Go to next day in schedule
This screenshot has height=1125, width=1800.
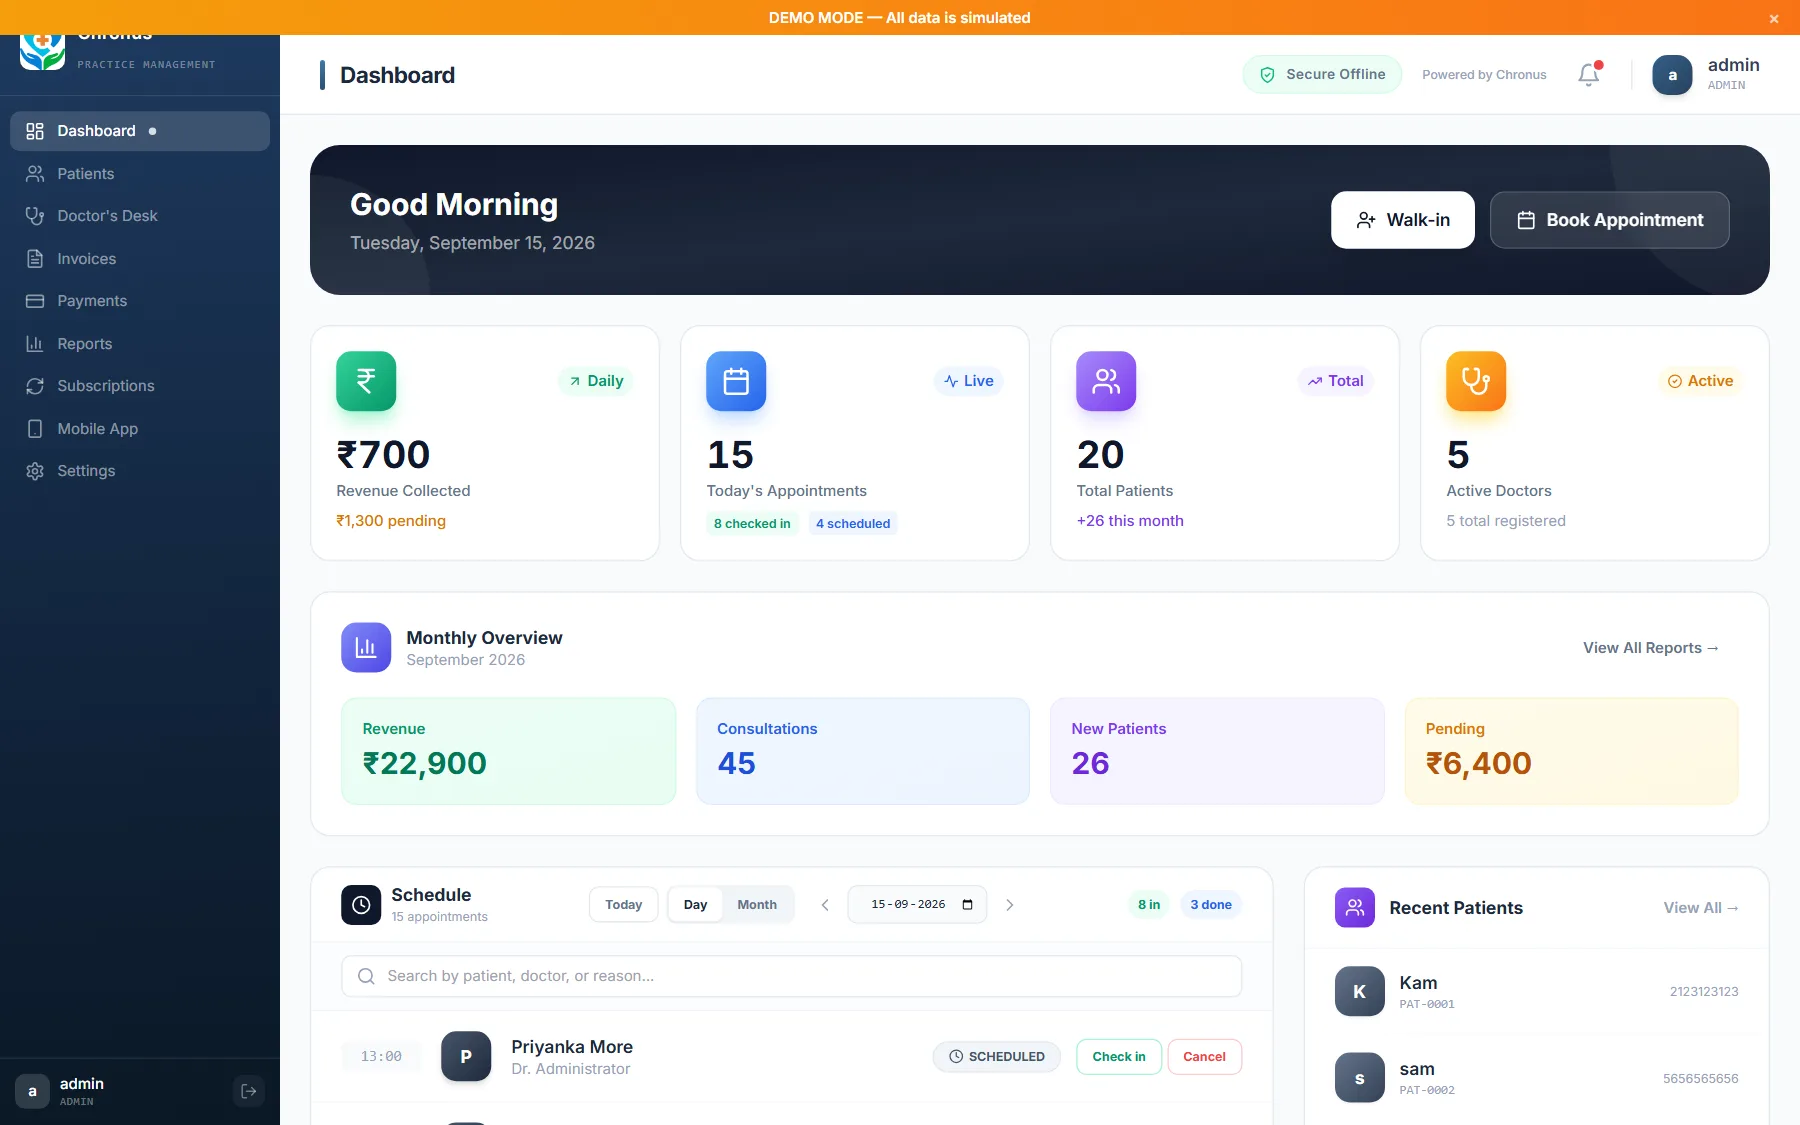pyautogui.click(x=1010, y=905)
